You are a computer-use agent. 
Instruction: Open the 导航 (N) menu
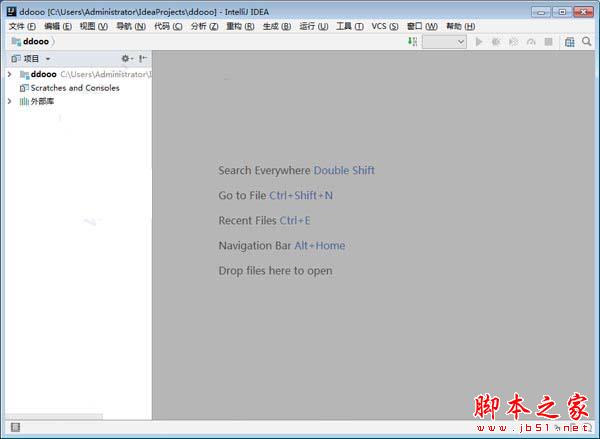131,26
